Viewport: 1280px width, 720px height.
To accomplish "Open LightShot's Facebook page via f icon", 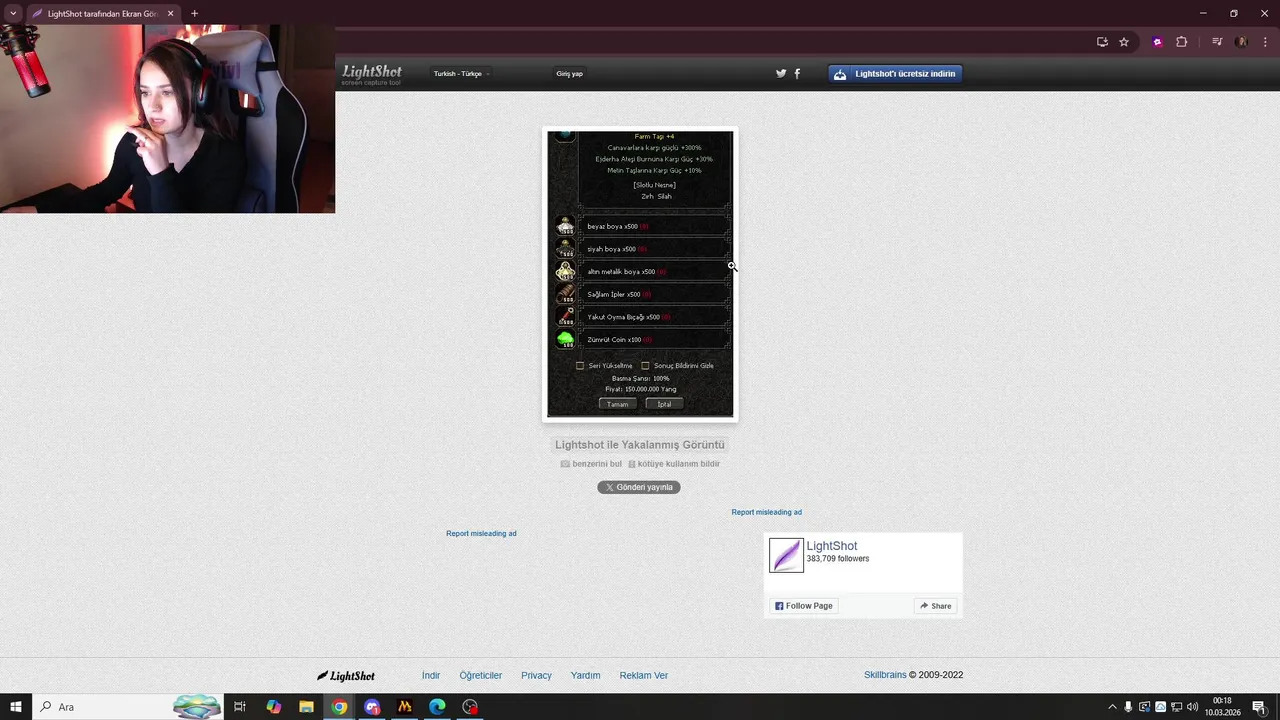I will [x=797, y=73].
